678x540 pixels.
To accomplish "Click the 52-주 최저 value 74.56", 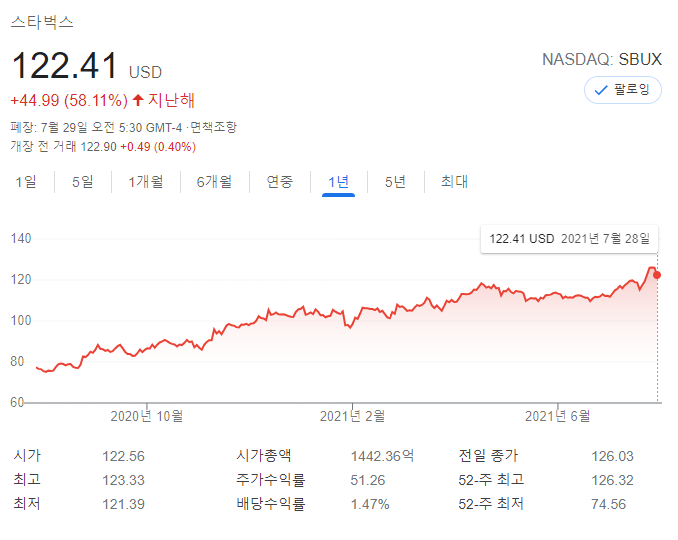I will 608,504.
